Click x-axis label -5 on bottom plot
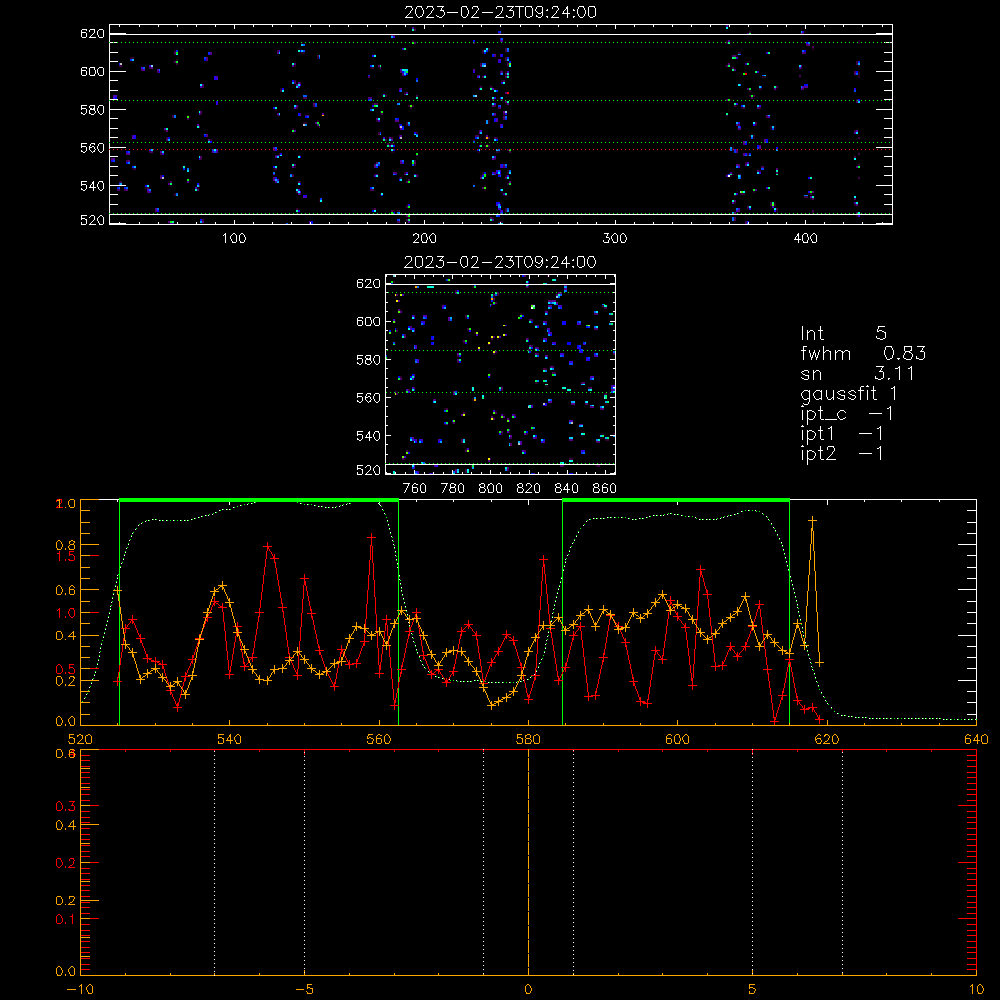This screenshot has height=1000, width=1000. 305,990
